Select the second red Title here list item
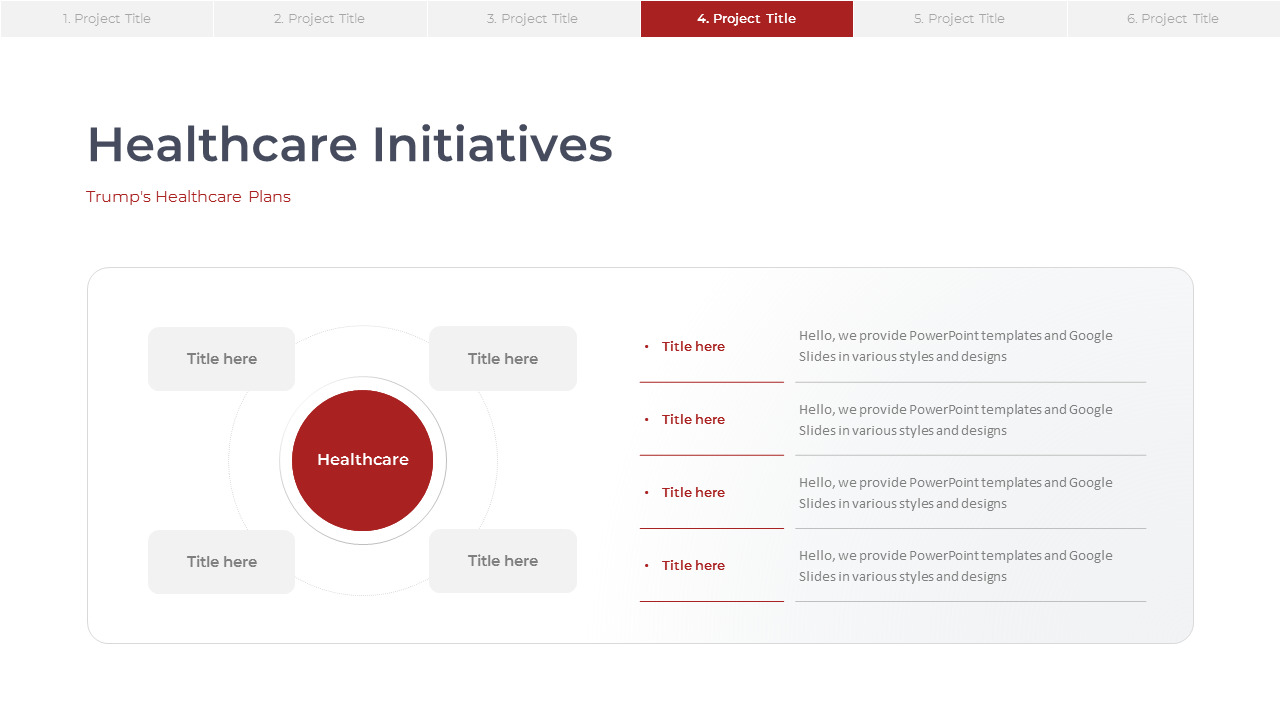 pyautogui.click(x=693, y=420)
